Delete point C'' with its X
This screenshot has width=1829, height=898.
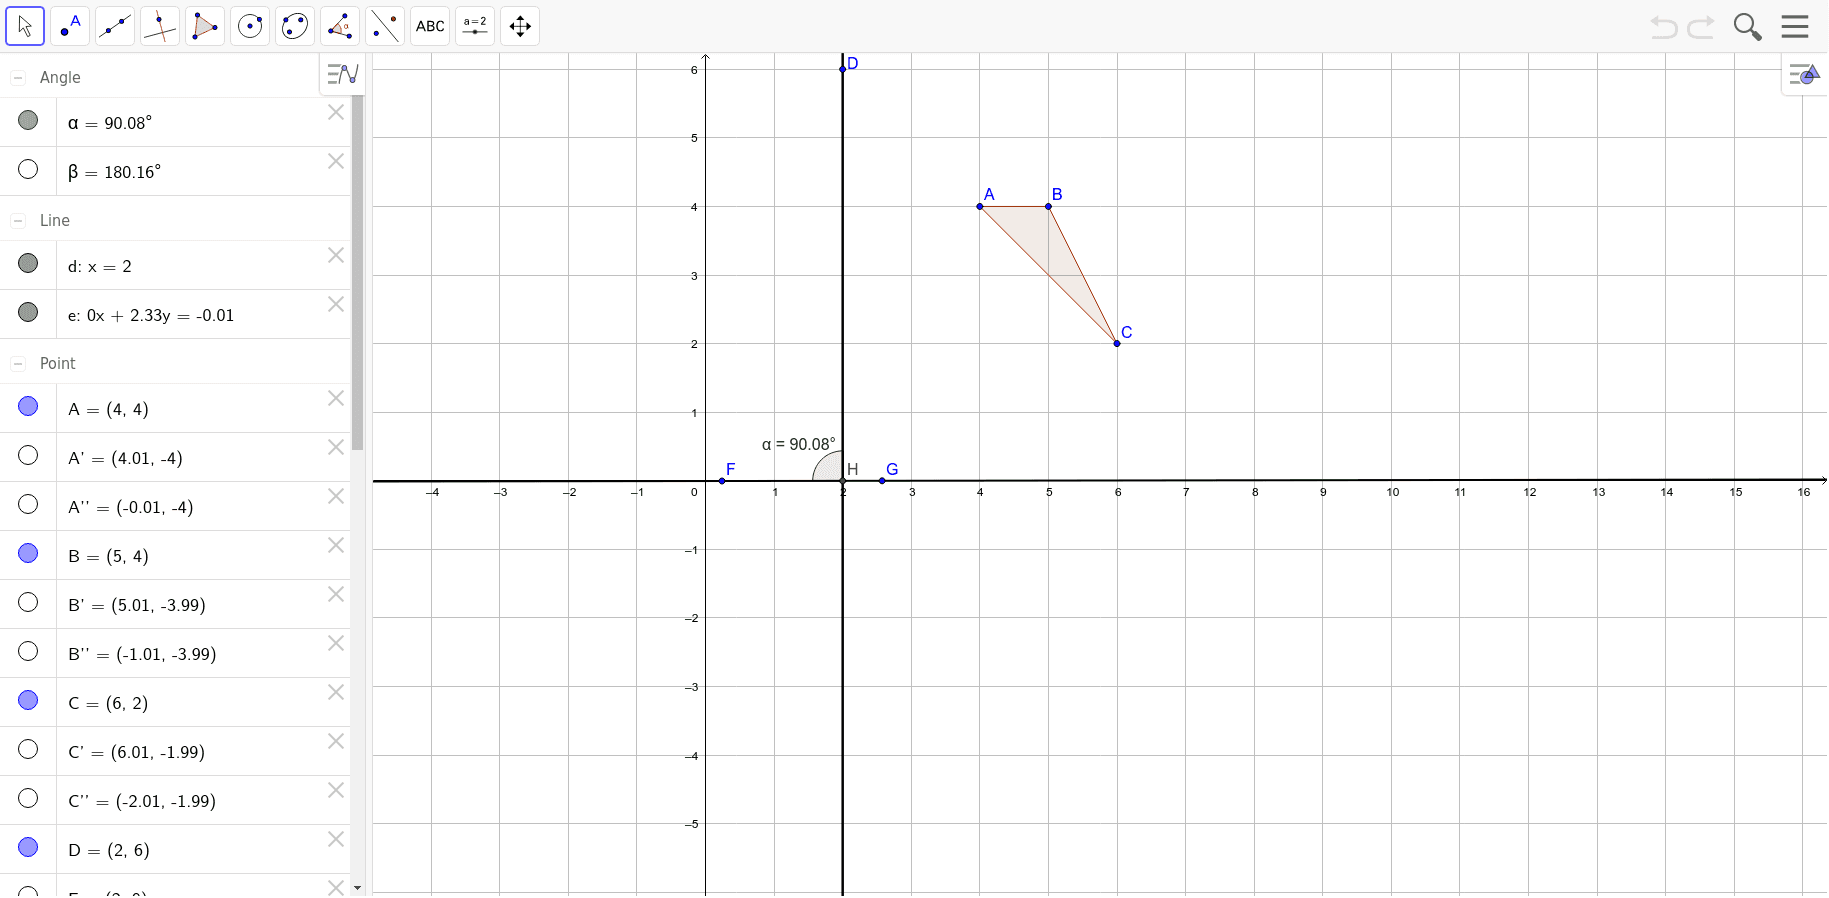(336, 791)
